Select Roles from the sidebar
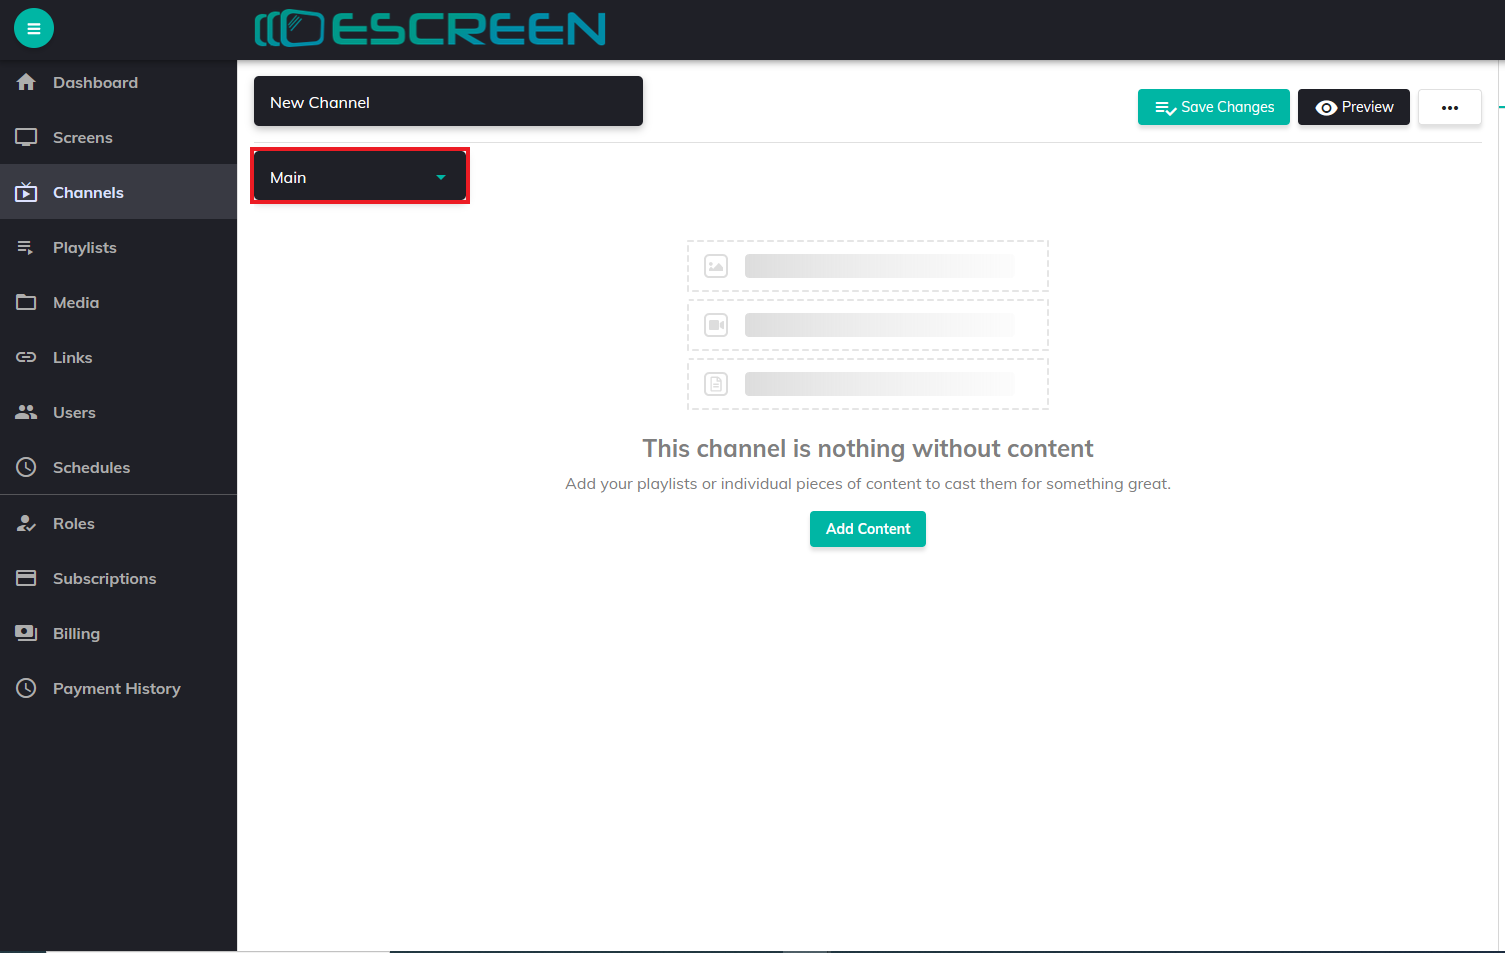Image resolution: width=1505 pixels, height=953 pixels. 74,523
